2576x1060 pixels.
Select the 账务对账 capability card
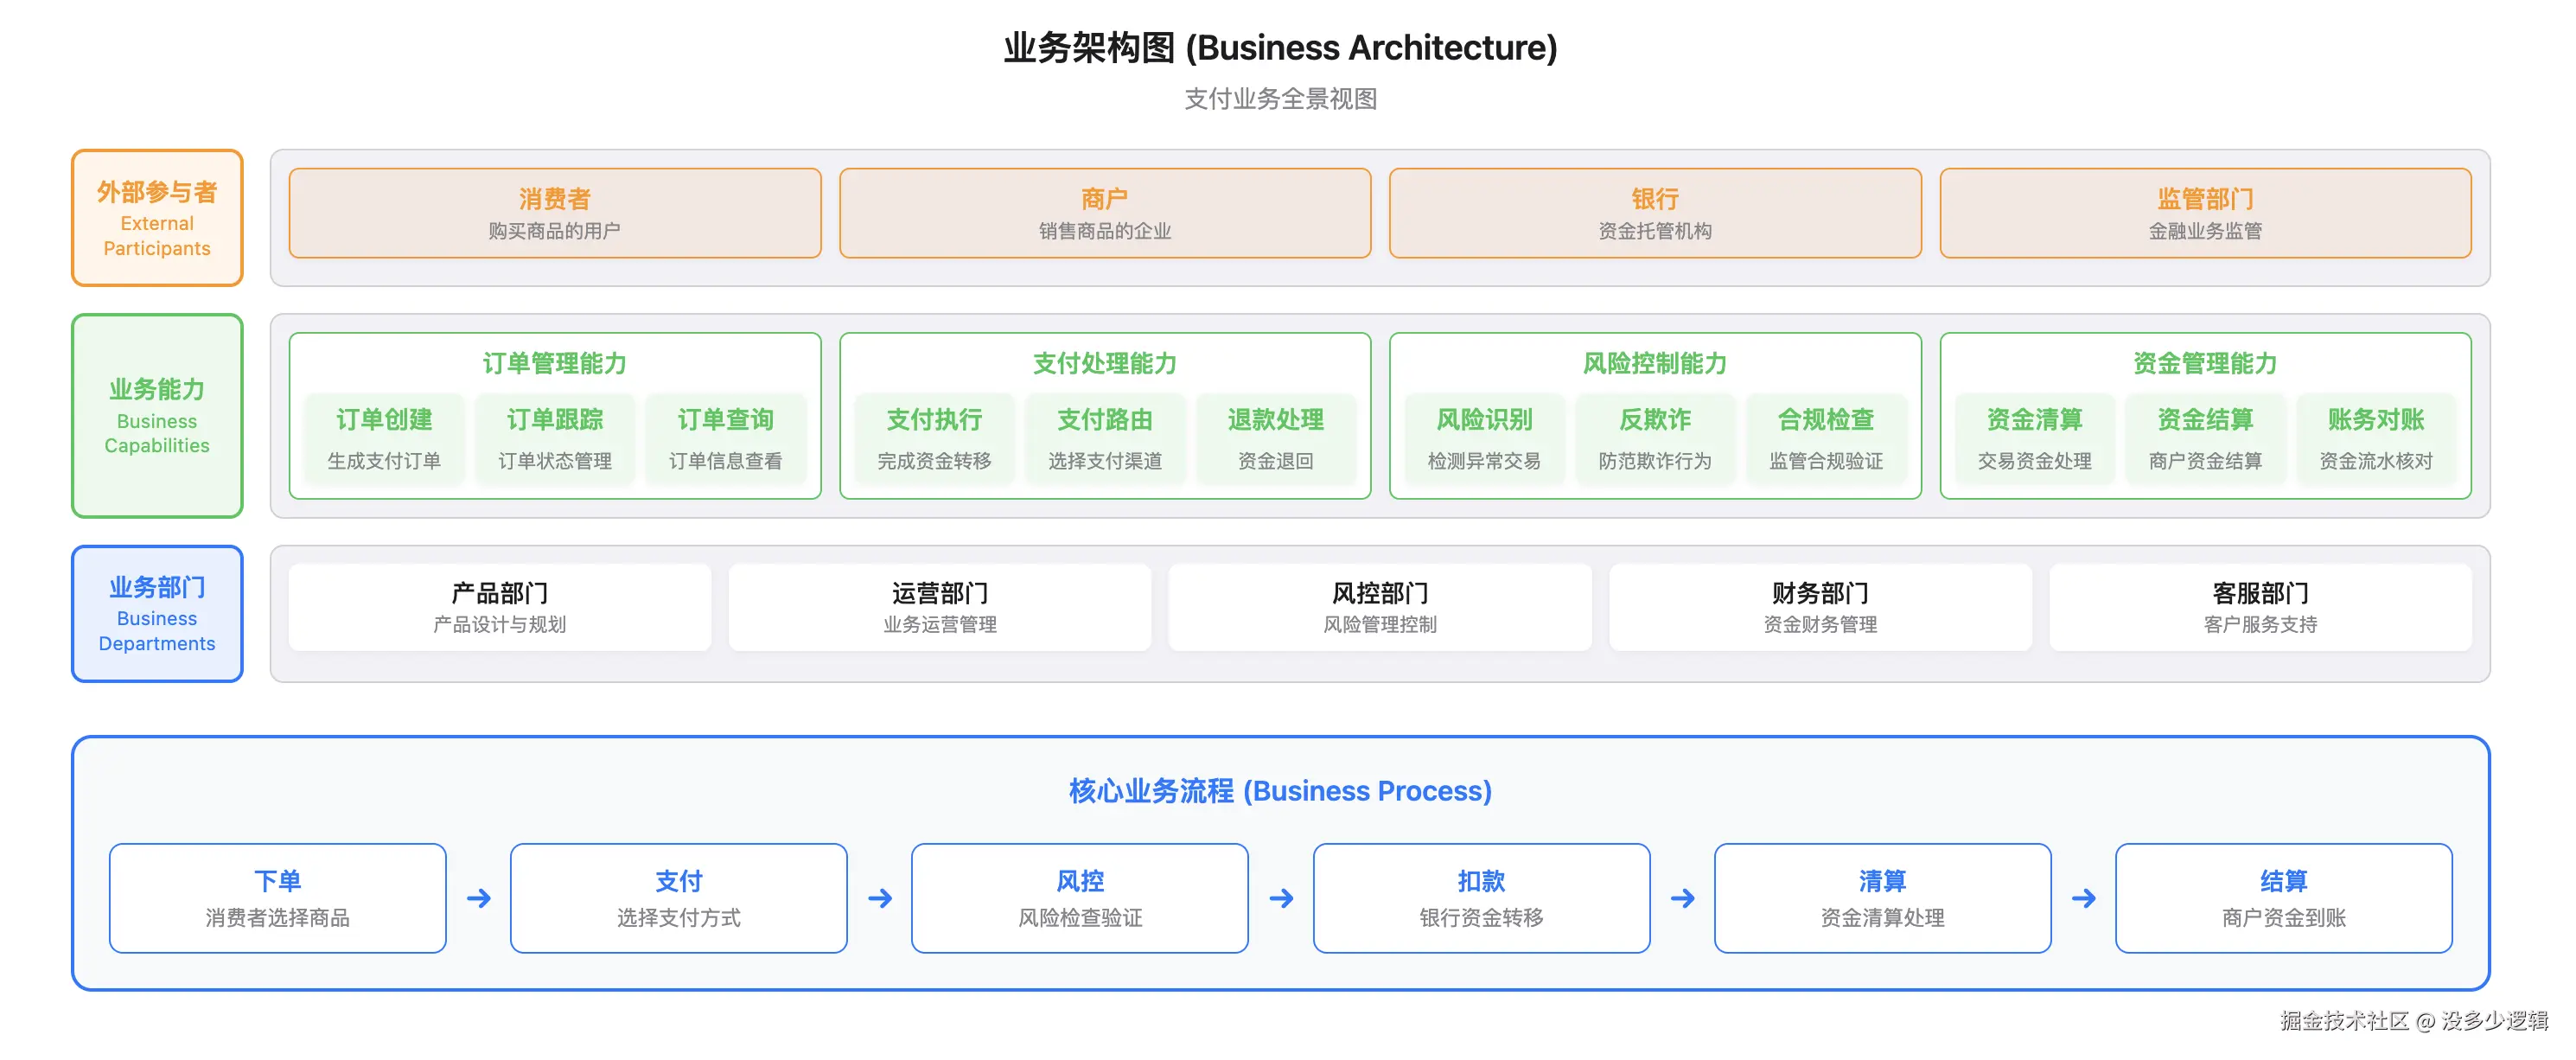tap(2376, 438)
